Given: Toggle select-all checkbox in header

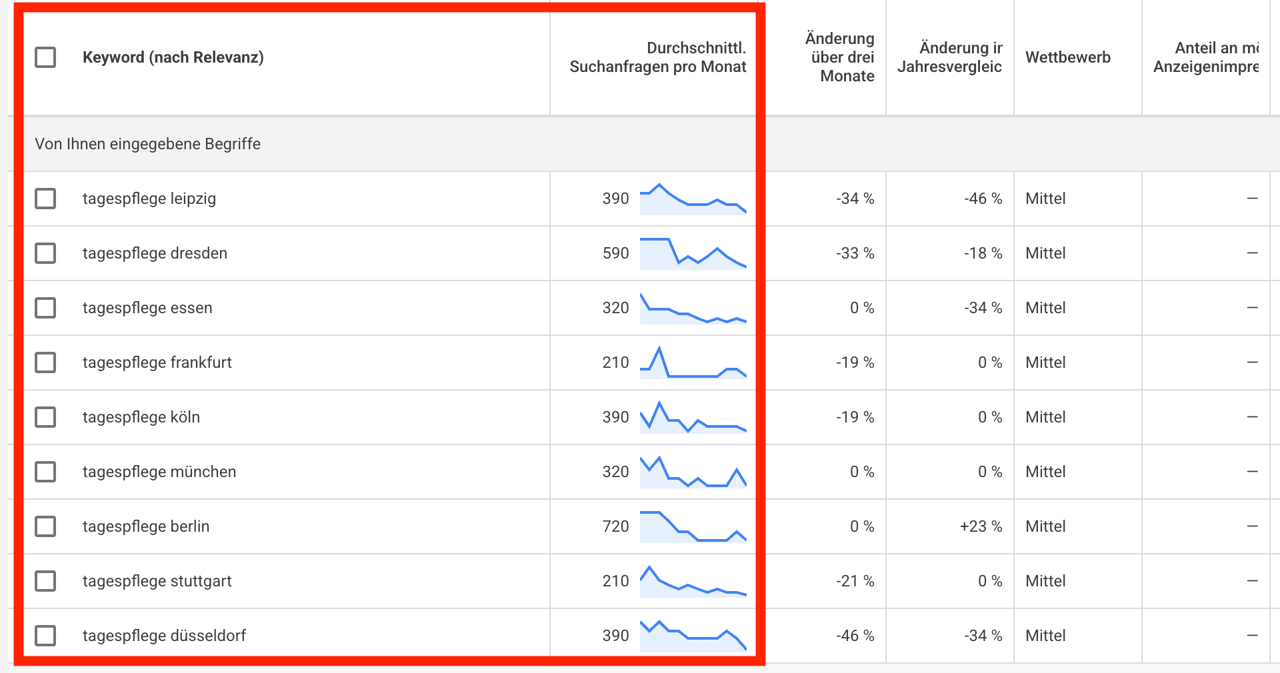Looking at the screenshot, I should [45, 57].
